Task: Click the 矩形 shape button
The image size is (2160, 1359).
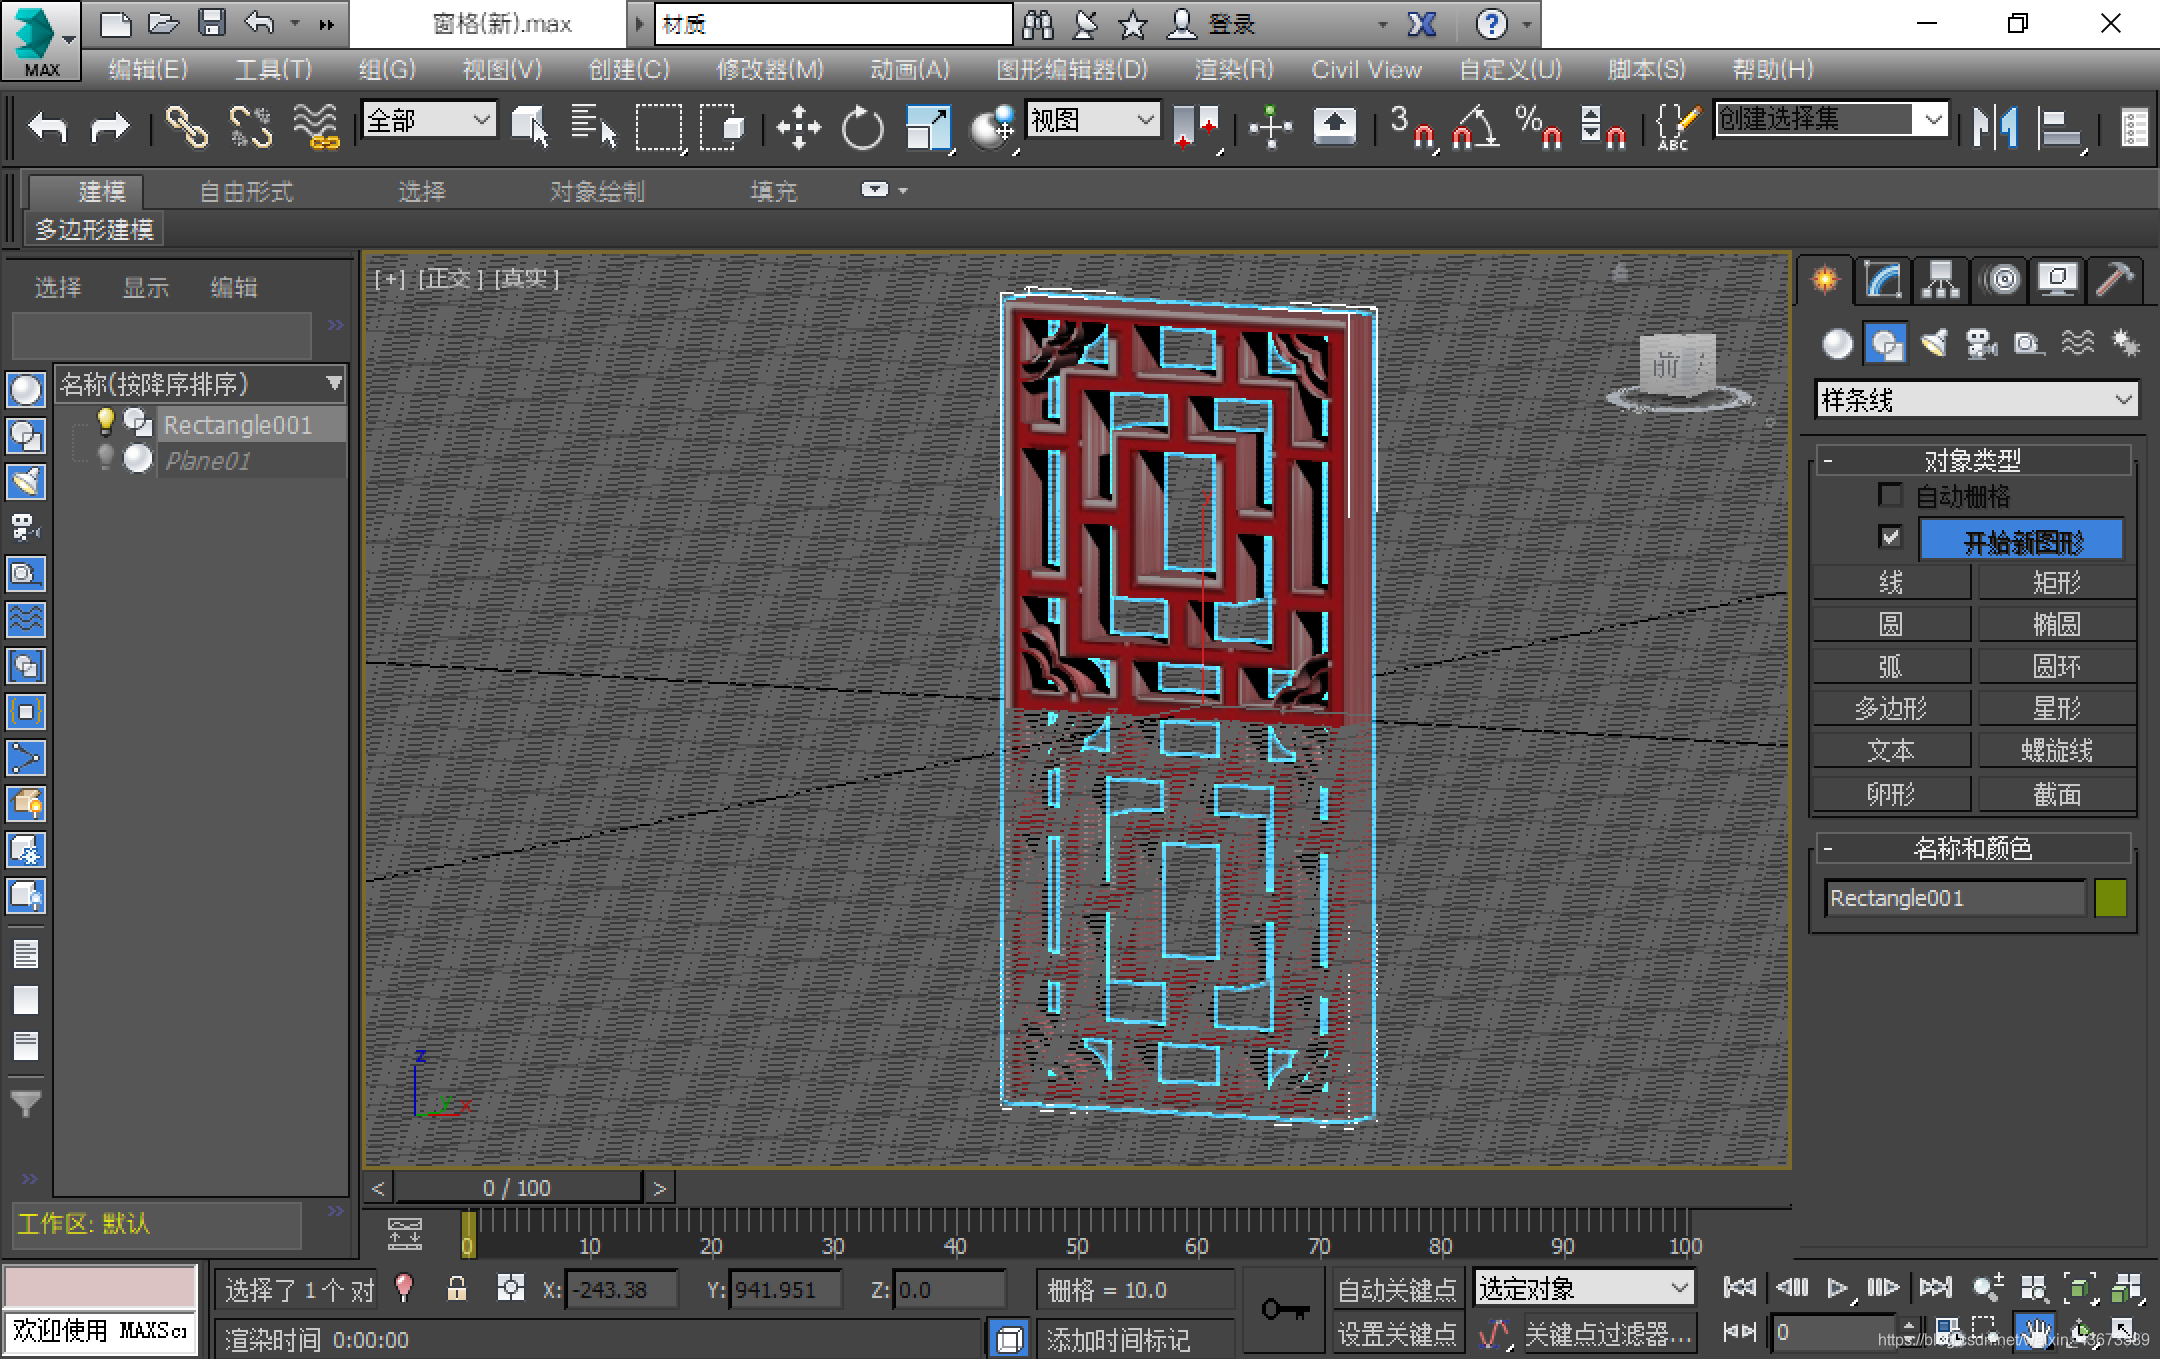Action: 2056,582
